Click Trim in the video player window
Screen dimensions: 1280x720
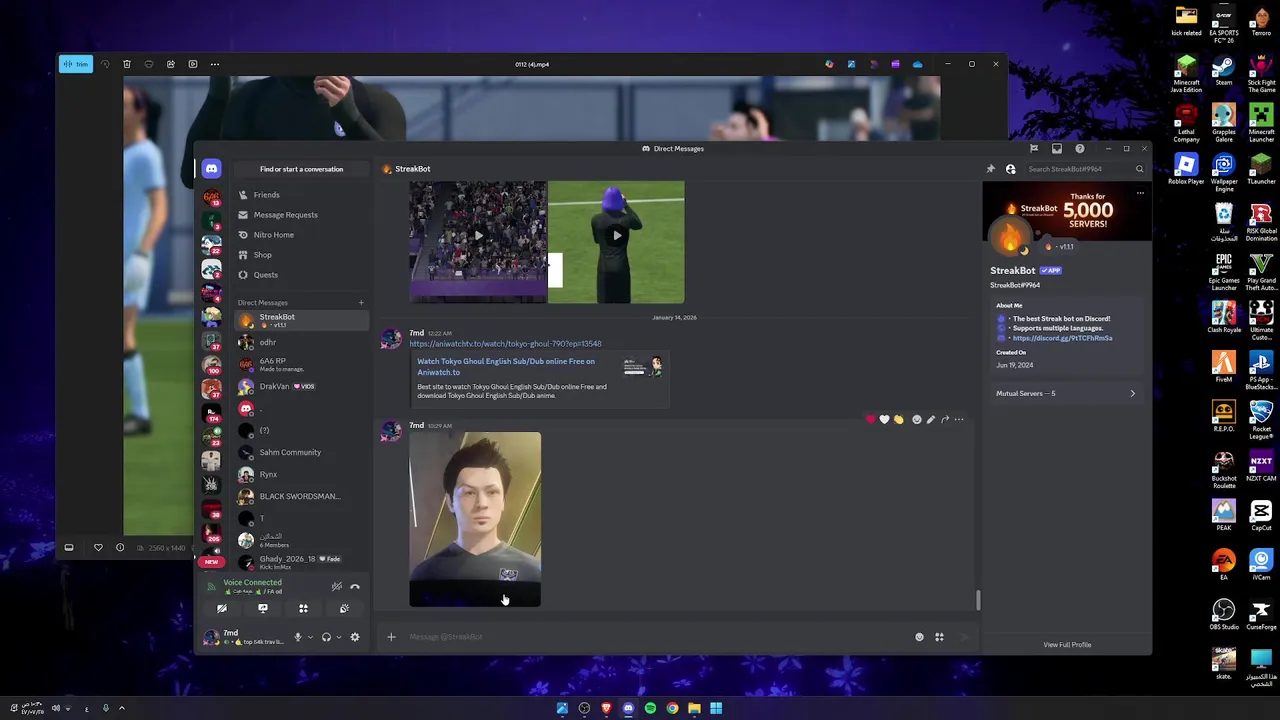pos(75,64)
